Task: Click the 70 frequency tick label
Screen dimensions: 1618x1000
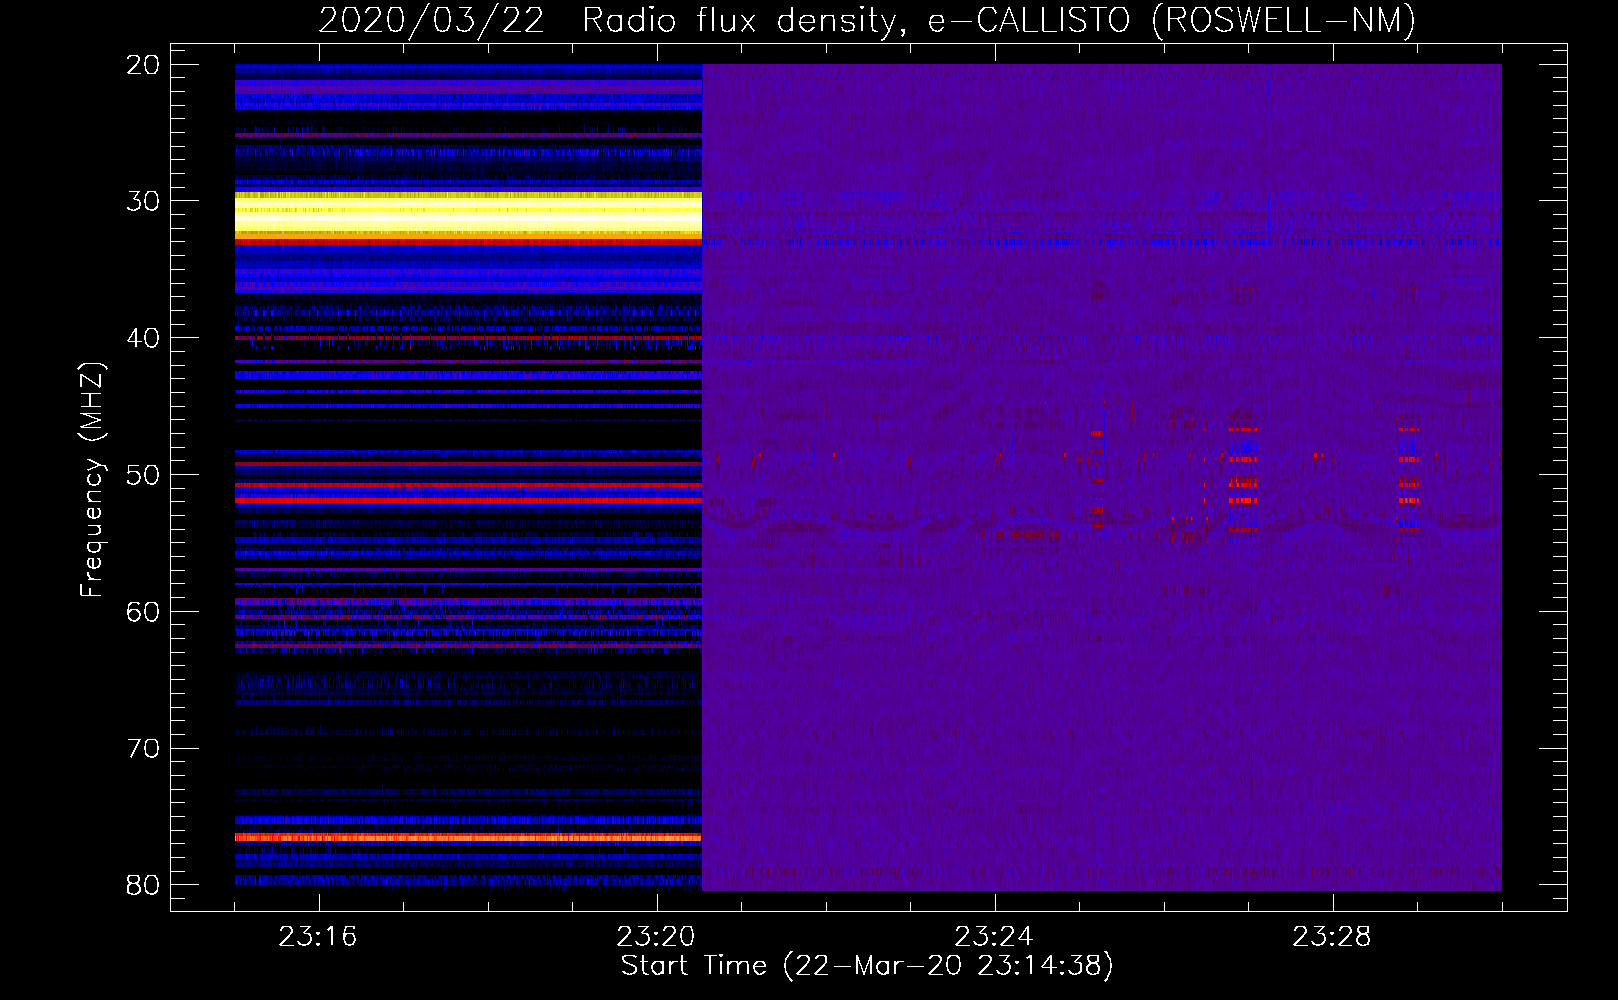Action: point(143,749)
